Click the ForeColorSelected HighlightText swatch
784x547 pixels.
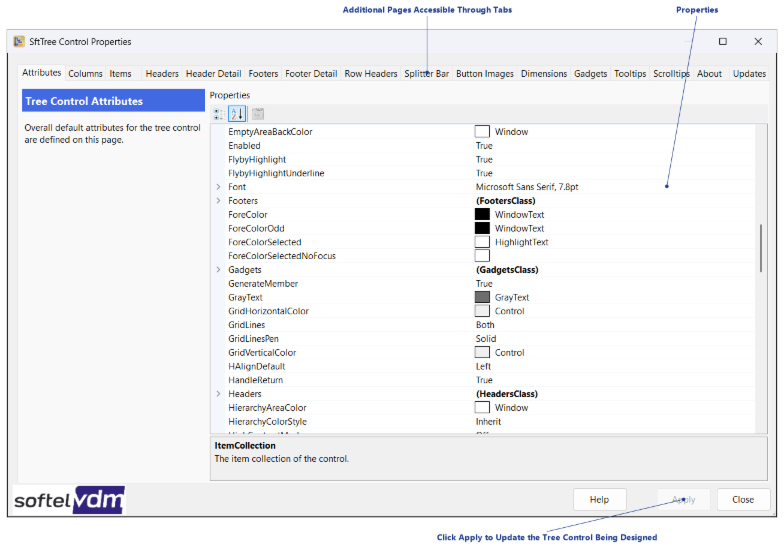tap(482, 242)
